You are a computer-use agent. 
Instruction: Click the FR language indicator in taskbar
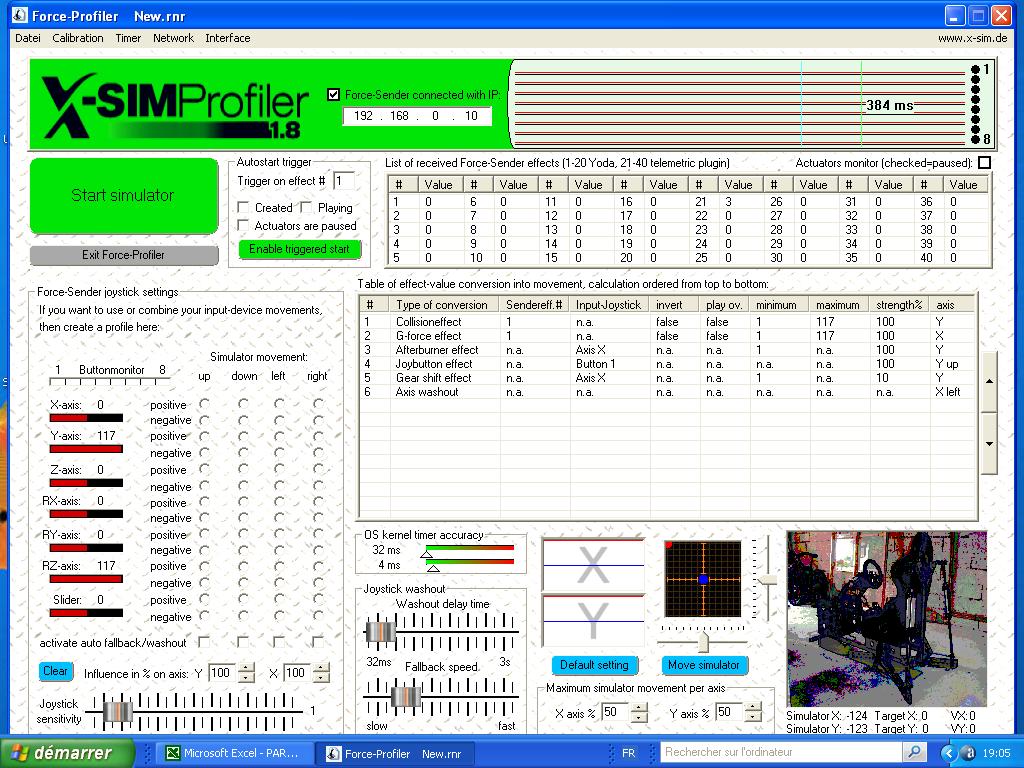628,753
